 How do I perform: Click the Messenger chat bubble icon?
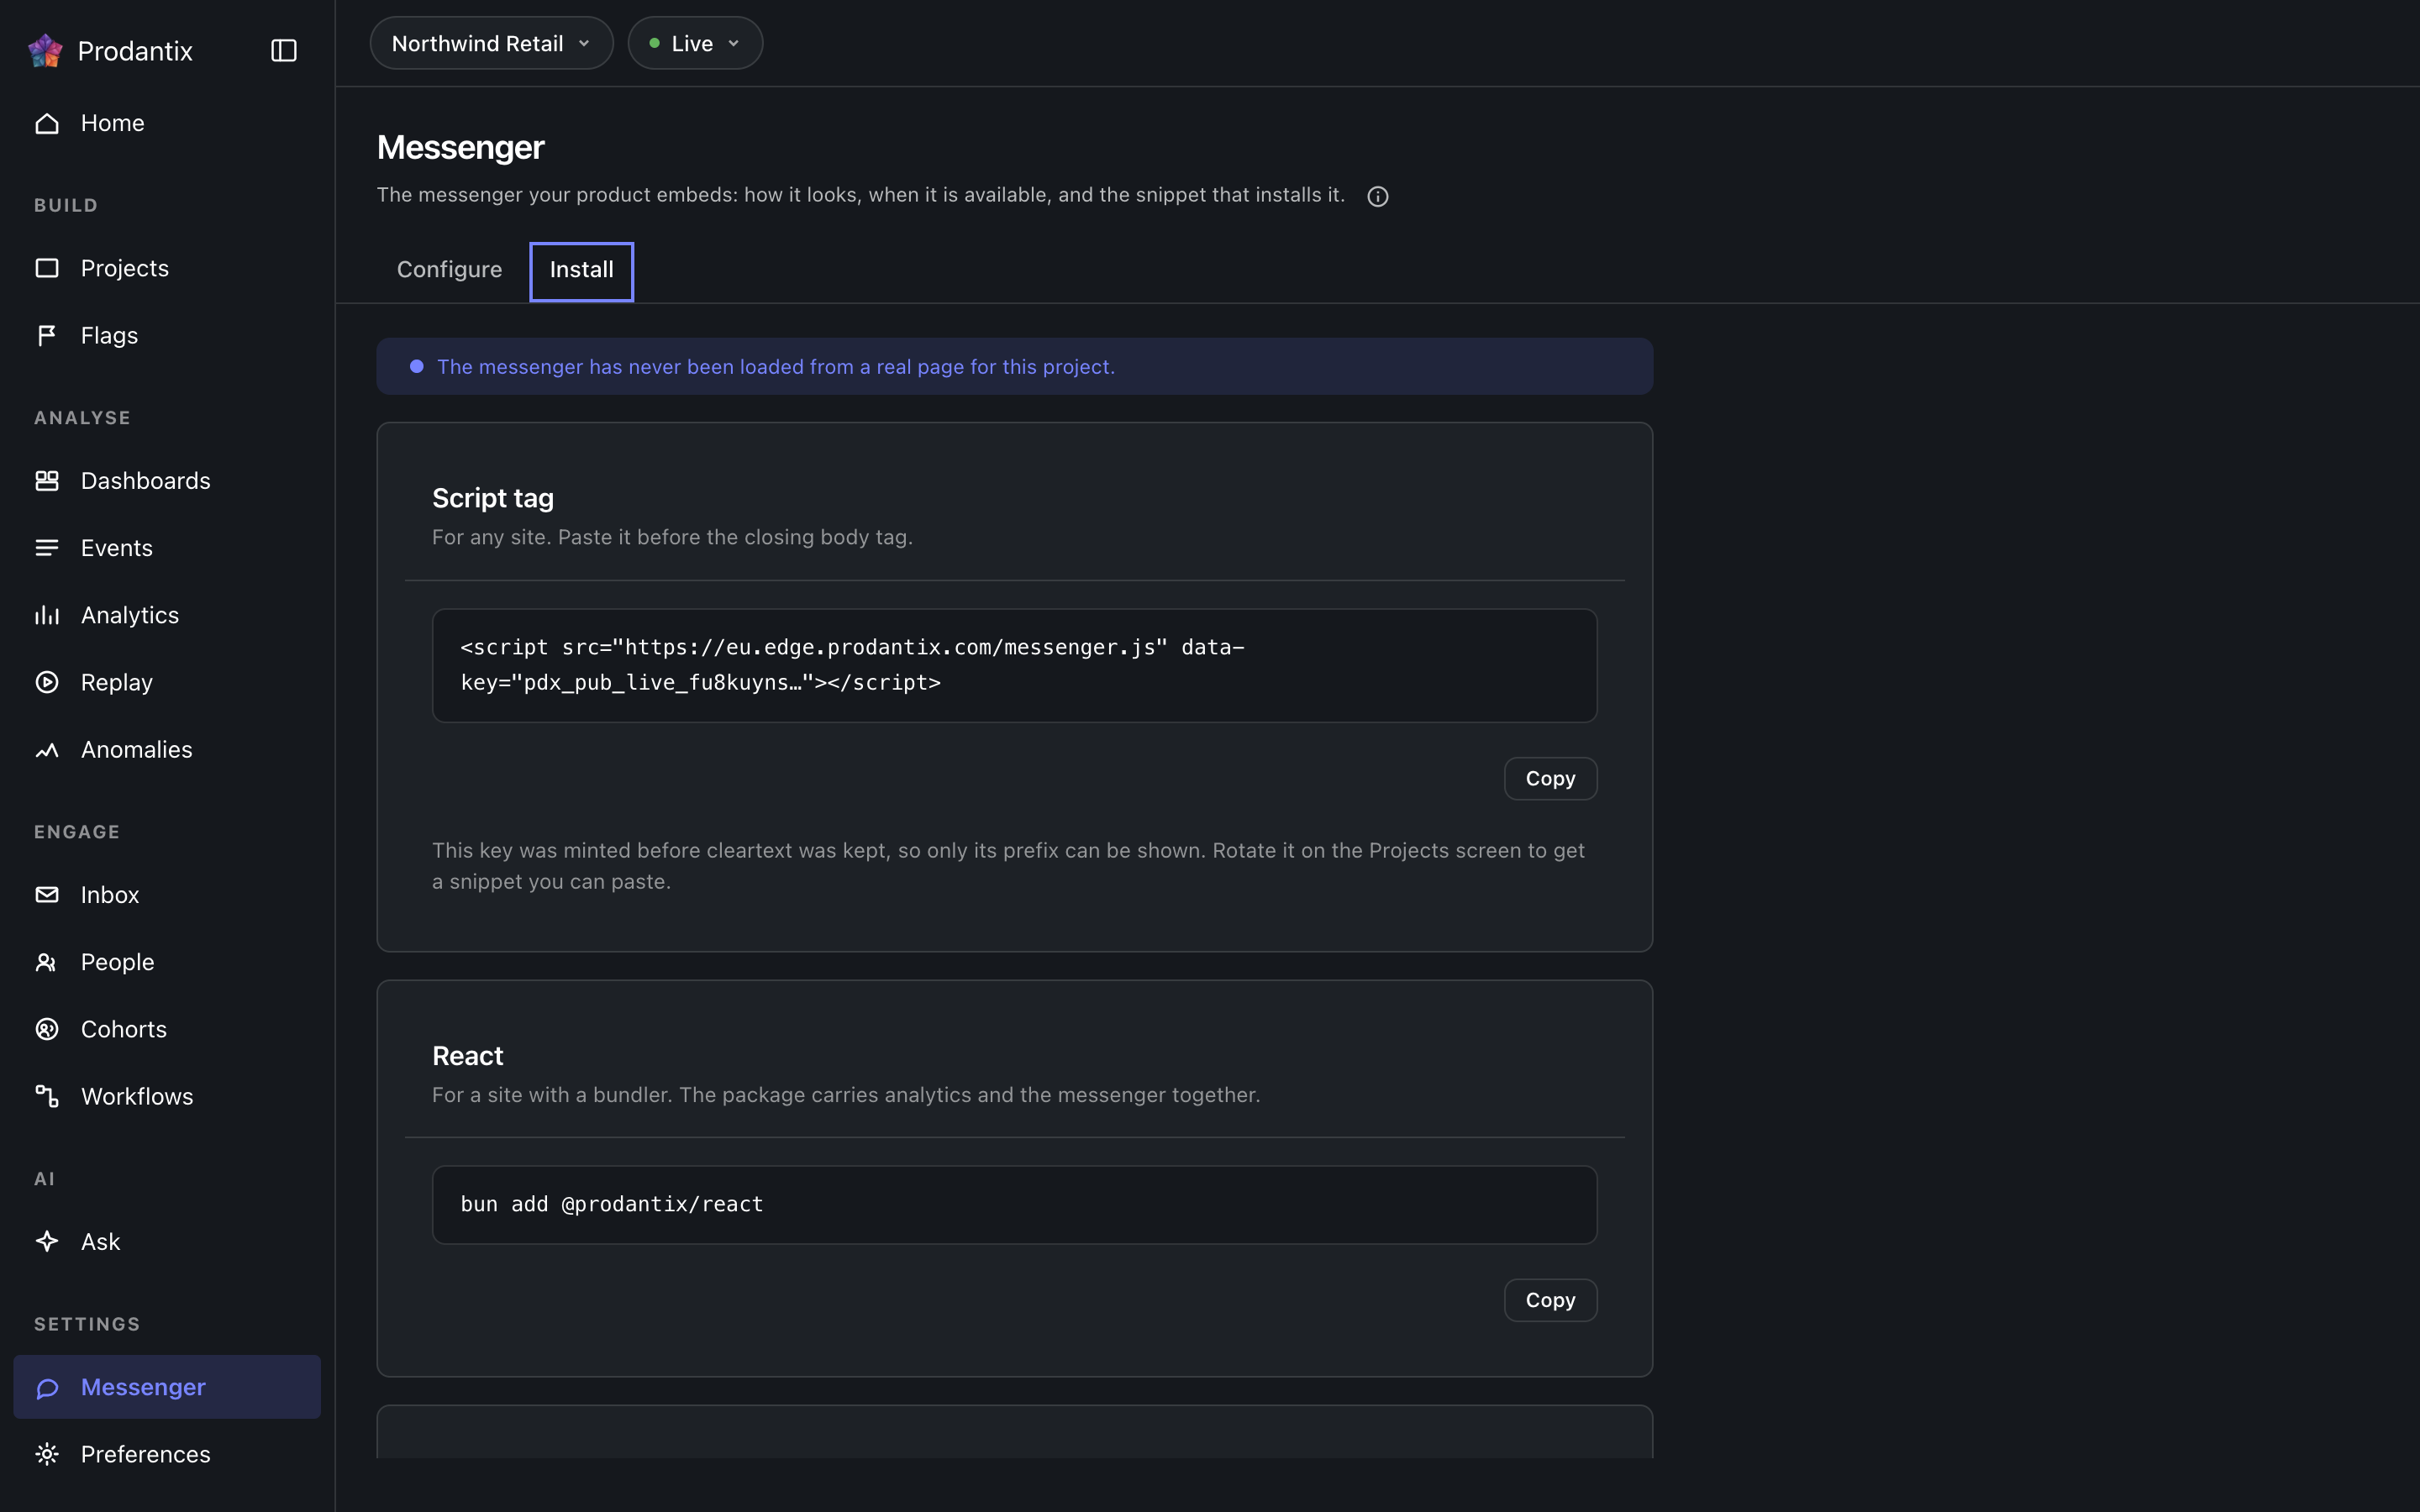47,1387
